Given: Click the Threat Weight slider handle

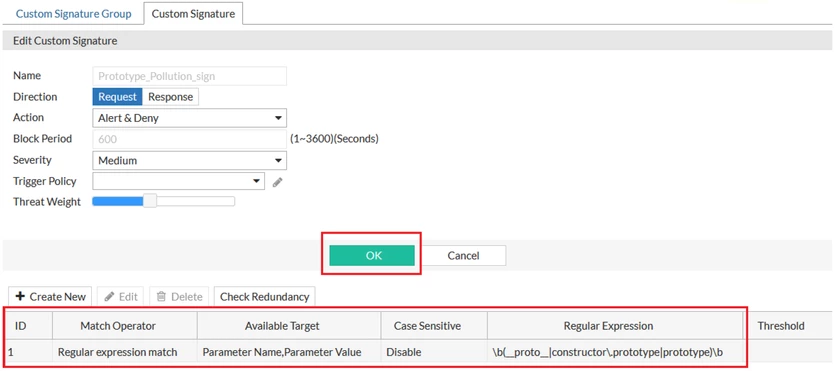Looking at the screenshot, I should pyautogui.click(x=151, y=201).
